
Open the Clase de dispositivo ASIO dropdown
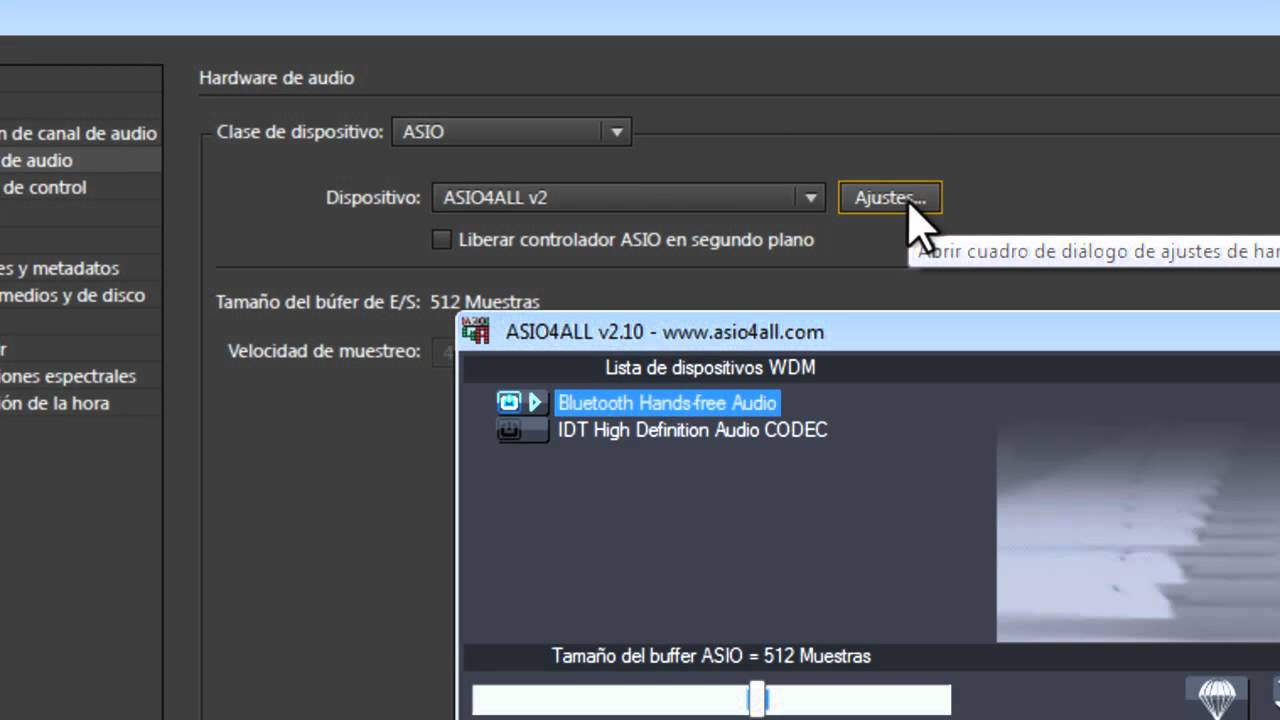511,132
